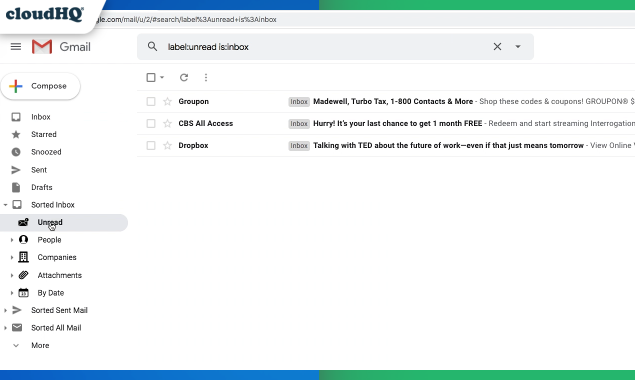Click the Sorted Sent Mail arrow icon

coord(17,310)
